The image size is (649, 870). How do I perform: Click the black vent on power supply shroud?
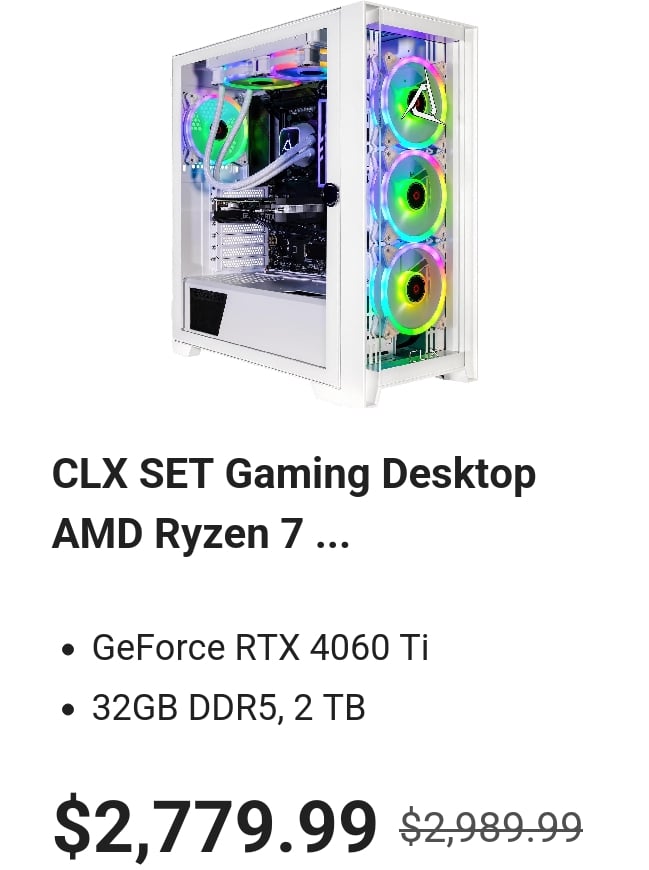coord(207,311)
